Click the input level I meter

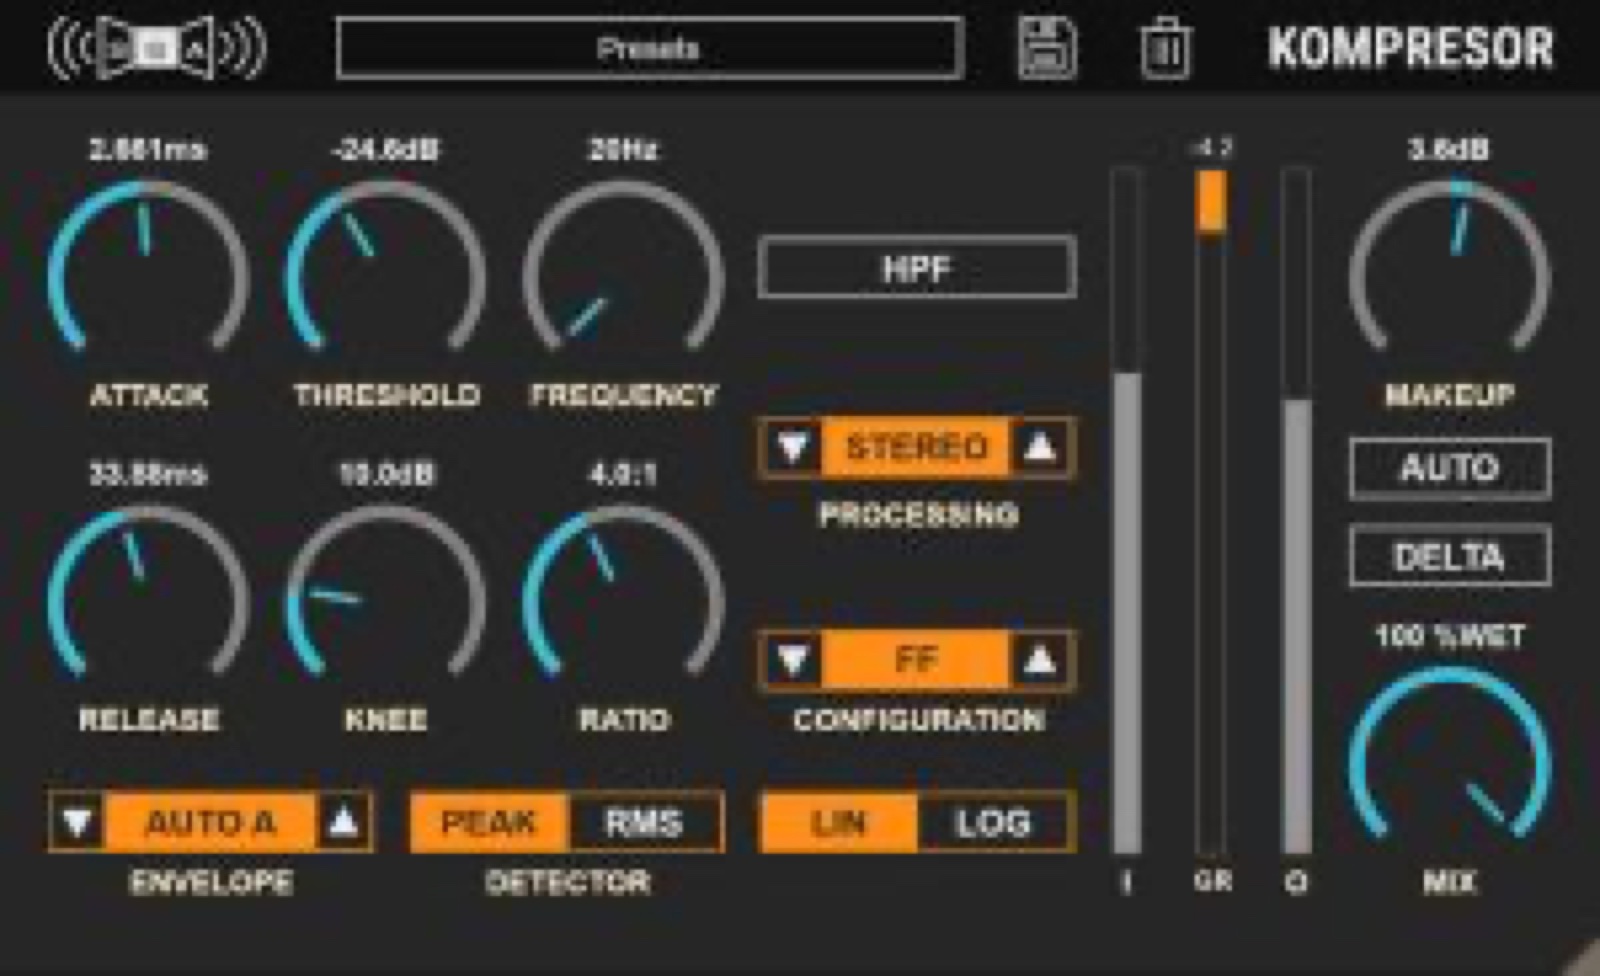click(x=1127, y=510)
